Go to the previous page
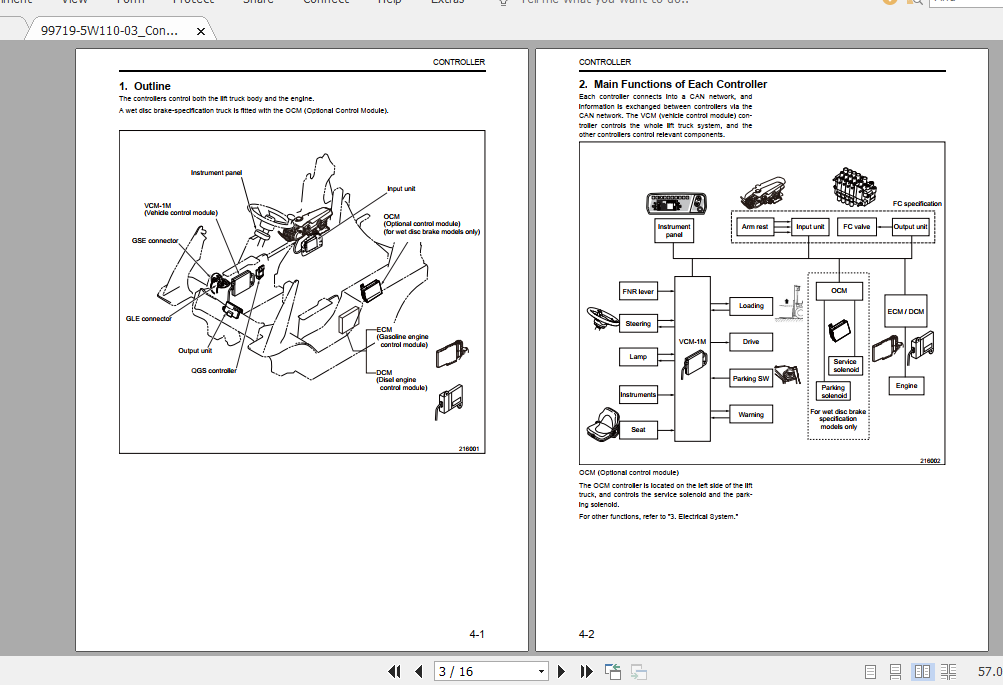The height and width of the screenshot is (685, 1003). coord(419,671)
